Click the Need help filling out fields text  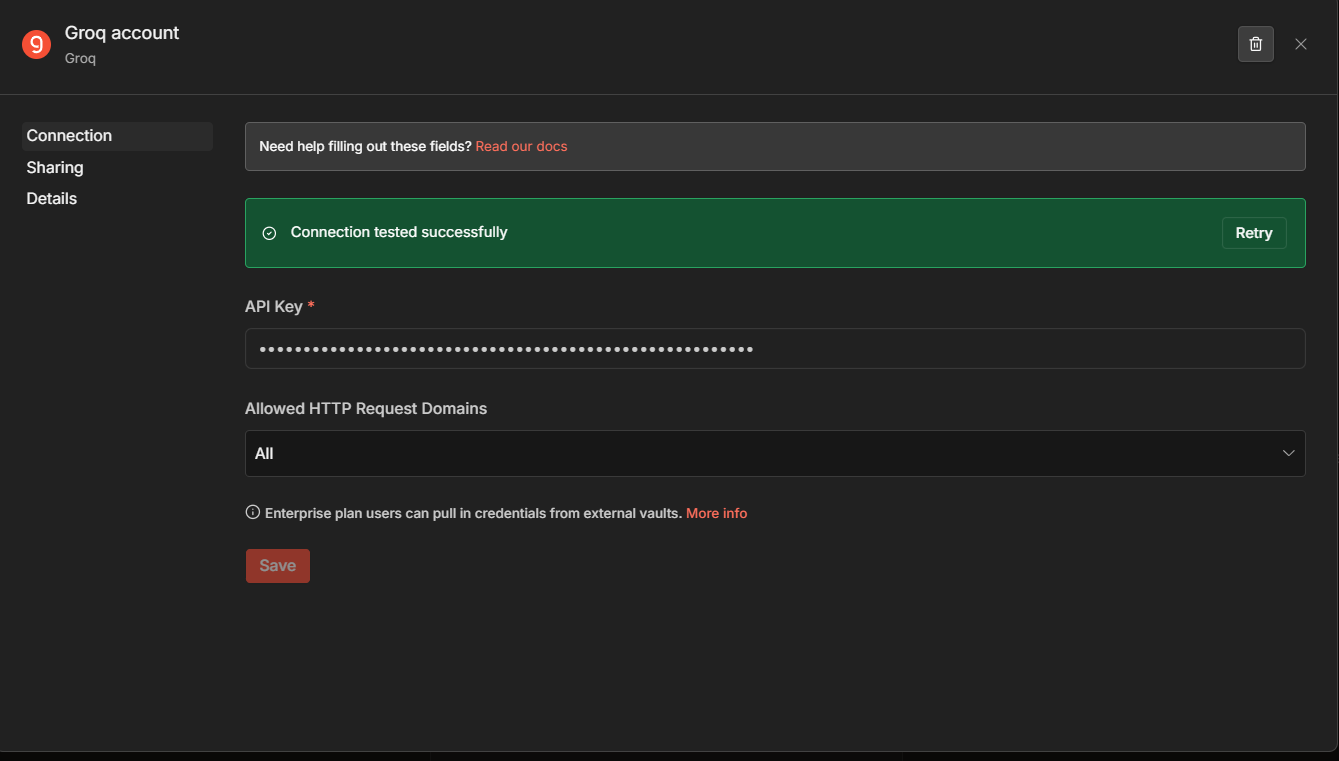(365, 146)
